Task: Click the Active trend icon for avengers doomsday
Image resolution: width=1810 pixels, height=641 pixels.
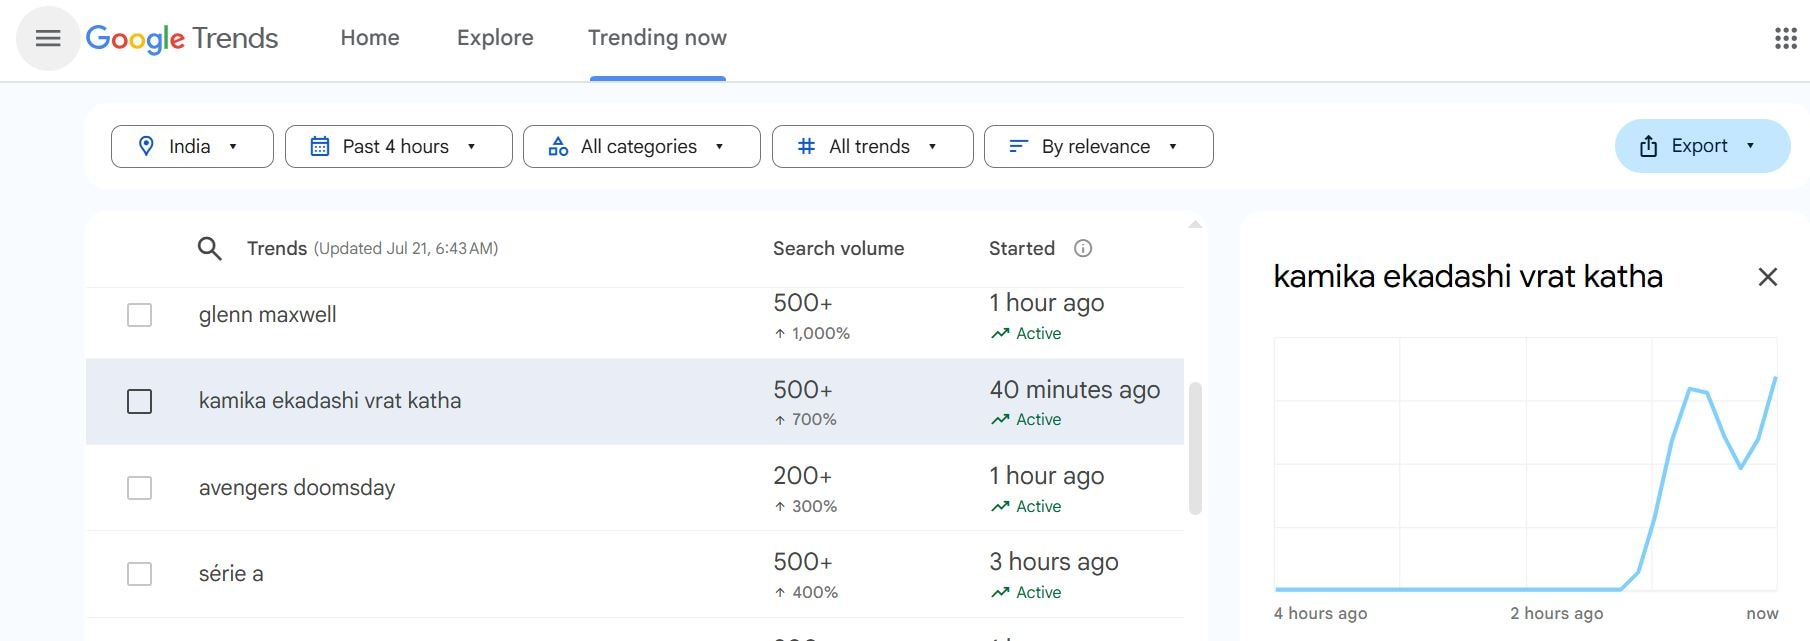Action: pos(1000,506)
